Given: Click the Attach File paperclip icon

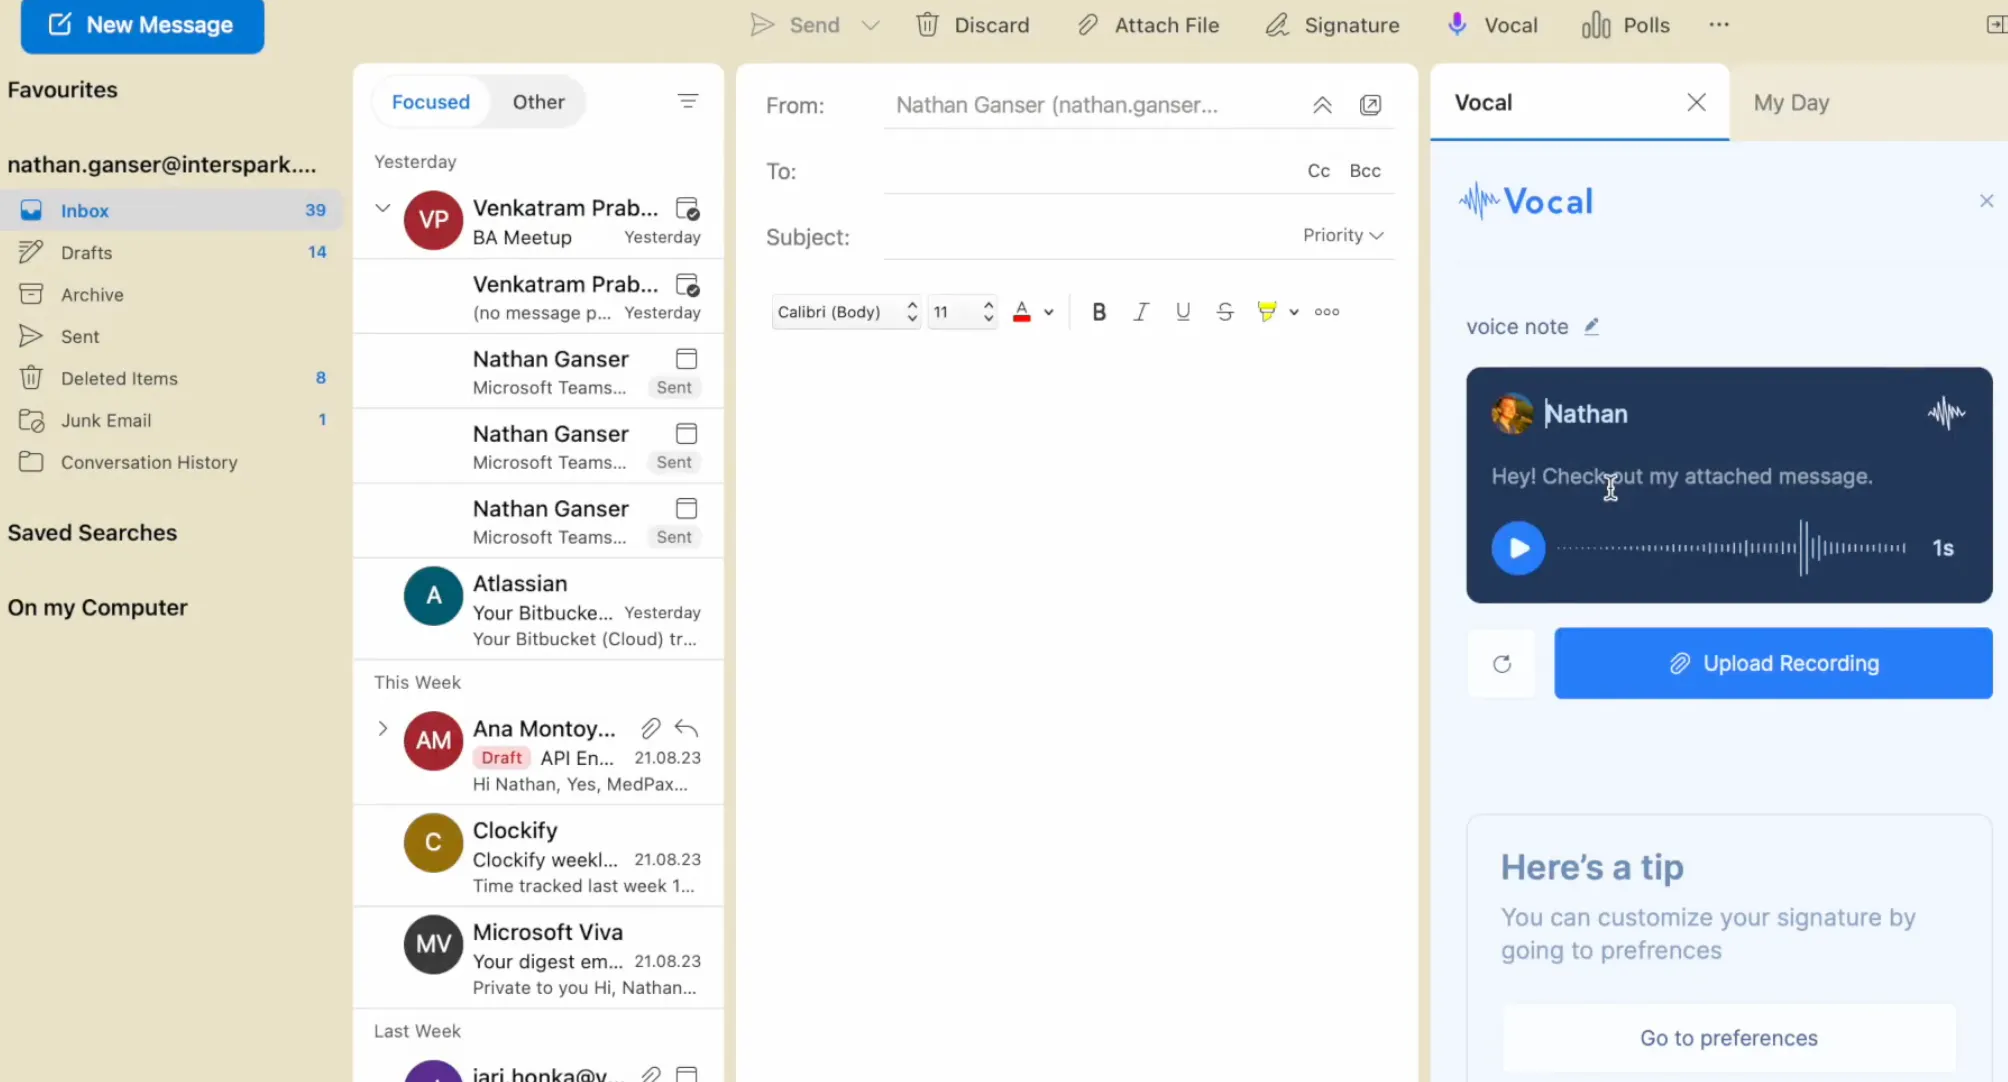Looking at the screenshot, I should pyautogui.click(x=1087, y=25).
